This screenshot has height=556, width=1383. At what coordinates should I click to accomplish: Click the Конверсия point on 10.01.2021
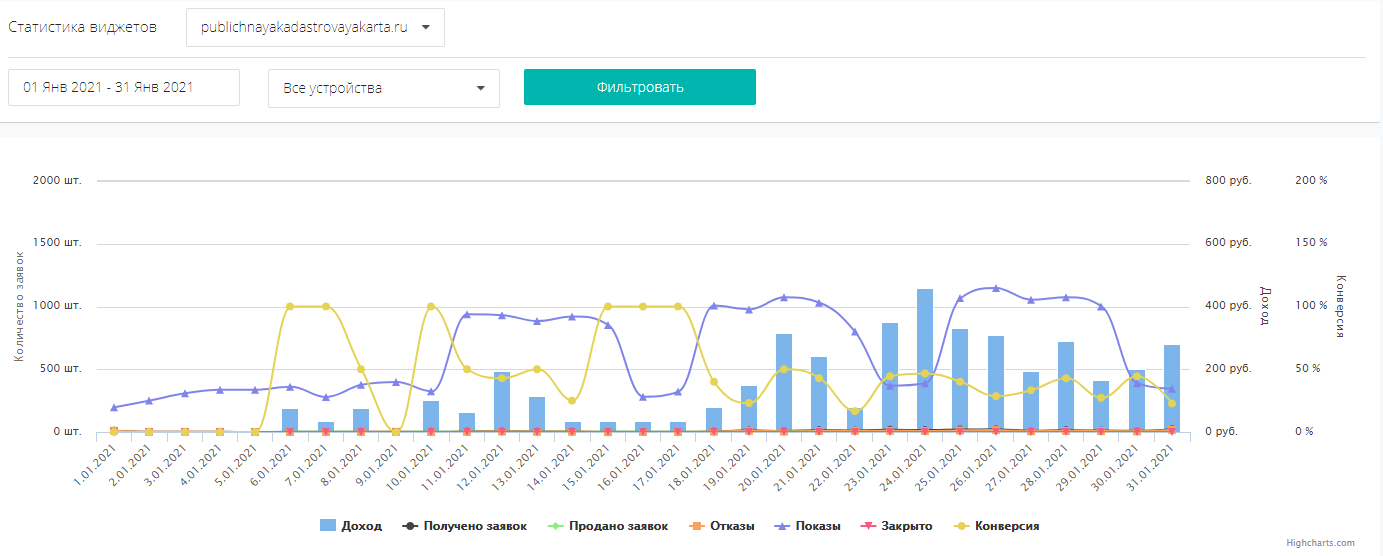point(431,306)
